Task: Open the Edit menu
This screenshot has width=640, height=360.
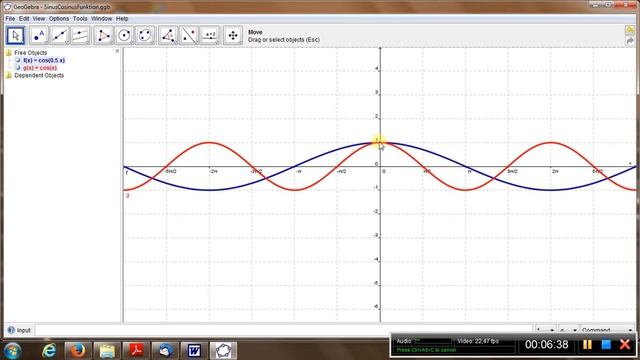Action: [x=24, y=19]
